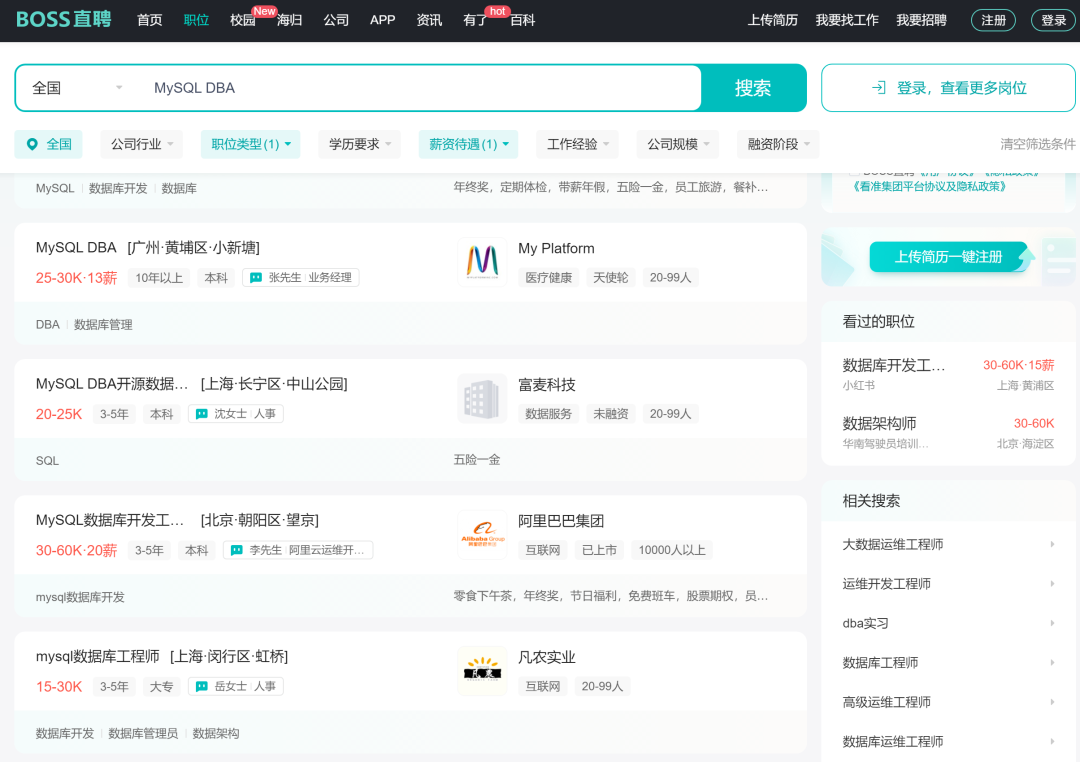This screenshot has width=1080, height=762.
Task: Expand the 学历要求 filter dropdown
Action: 360,144
